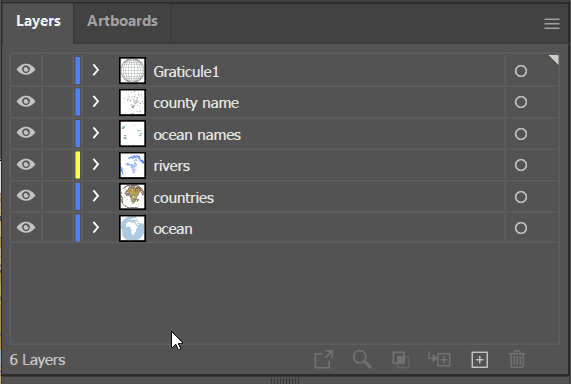Click Collect for Export icon
The width and height of the screenshot is (571, 384).
[323, 360]
